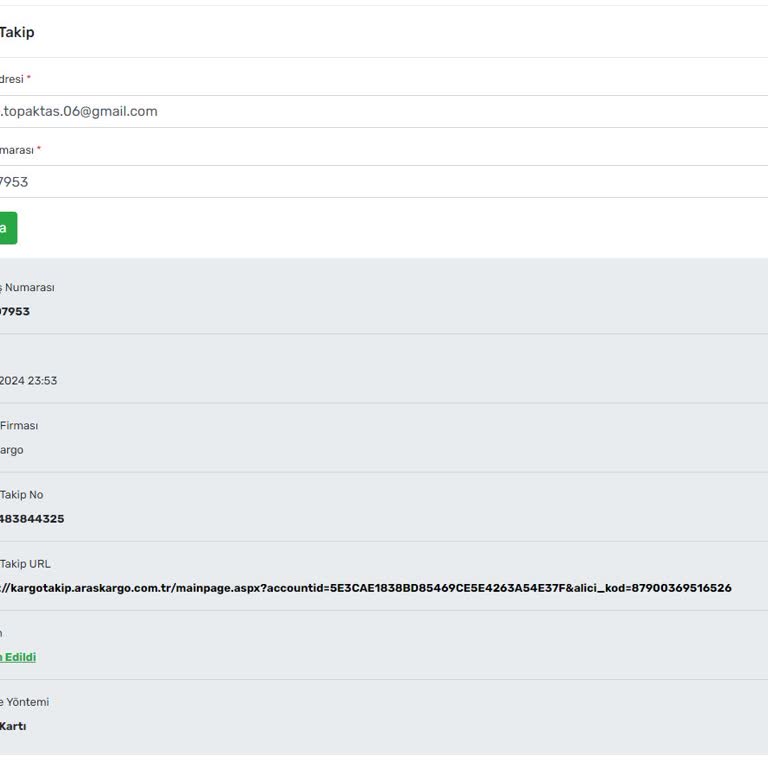768x768 pixels.
Task: Select the cargo company name value 'argo'
Action: (12, 450)
